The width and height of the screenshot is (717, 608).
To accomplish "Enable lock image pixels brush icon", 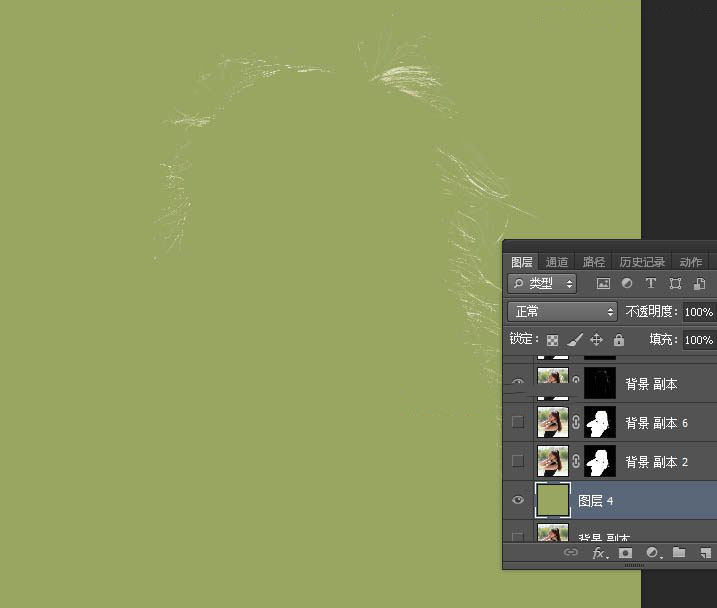I will [x=574, y=340].
